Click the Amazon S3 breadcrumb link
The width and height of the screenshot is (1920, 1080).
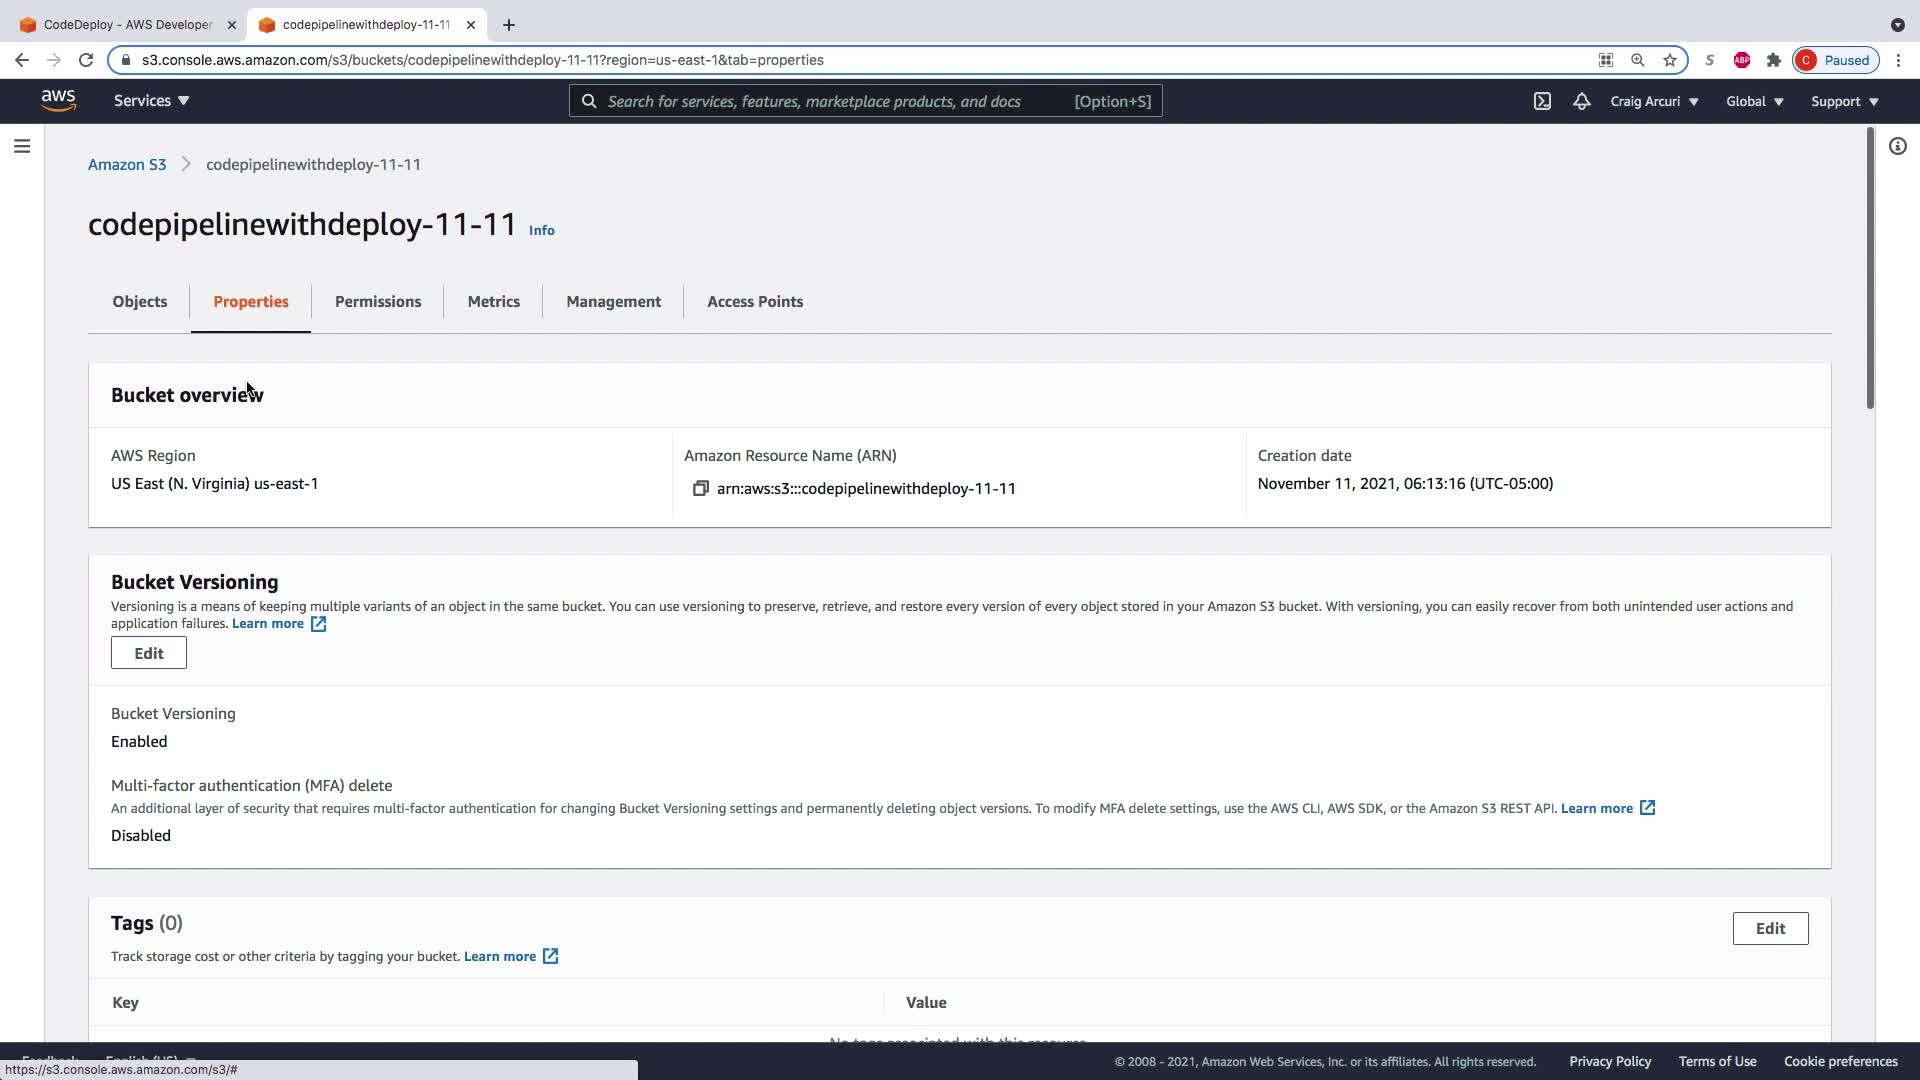pyautogui.click(x=127, y=164)
